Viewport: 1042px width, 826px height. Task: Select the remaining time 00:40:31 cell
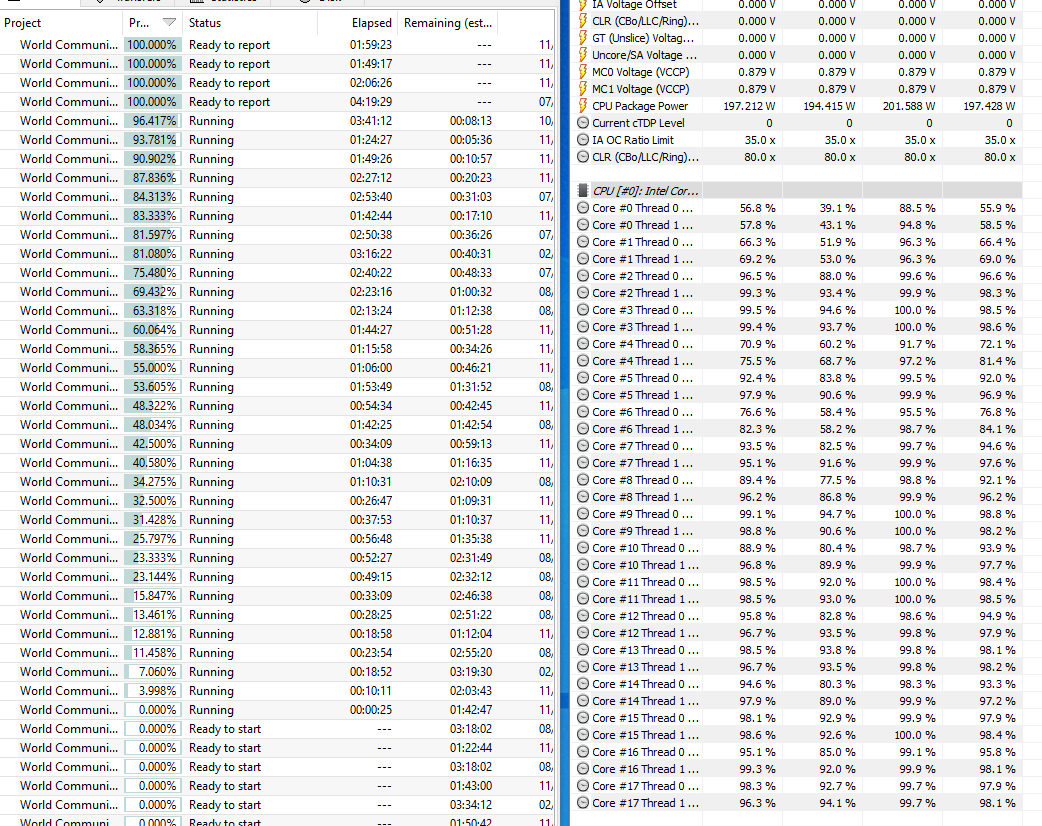point(470,254)
